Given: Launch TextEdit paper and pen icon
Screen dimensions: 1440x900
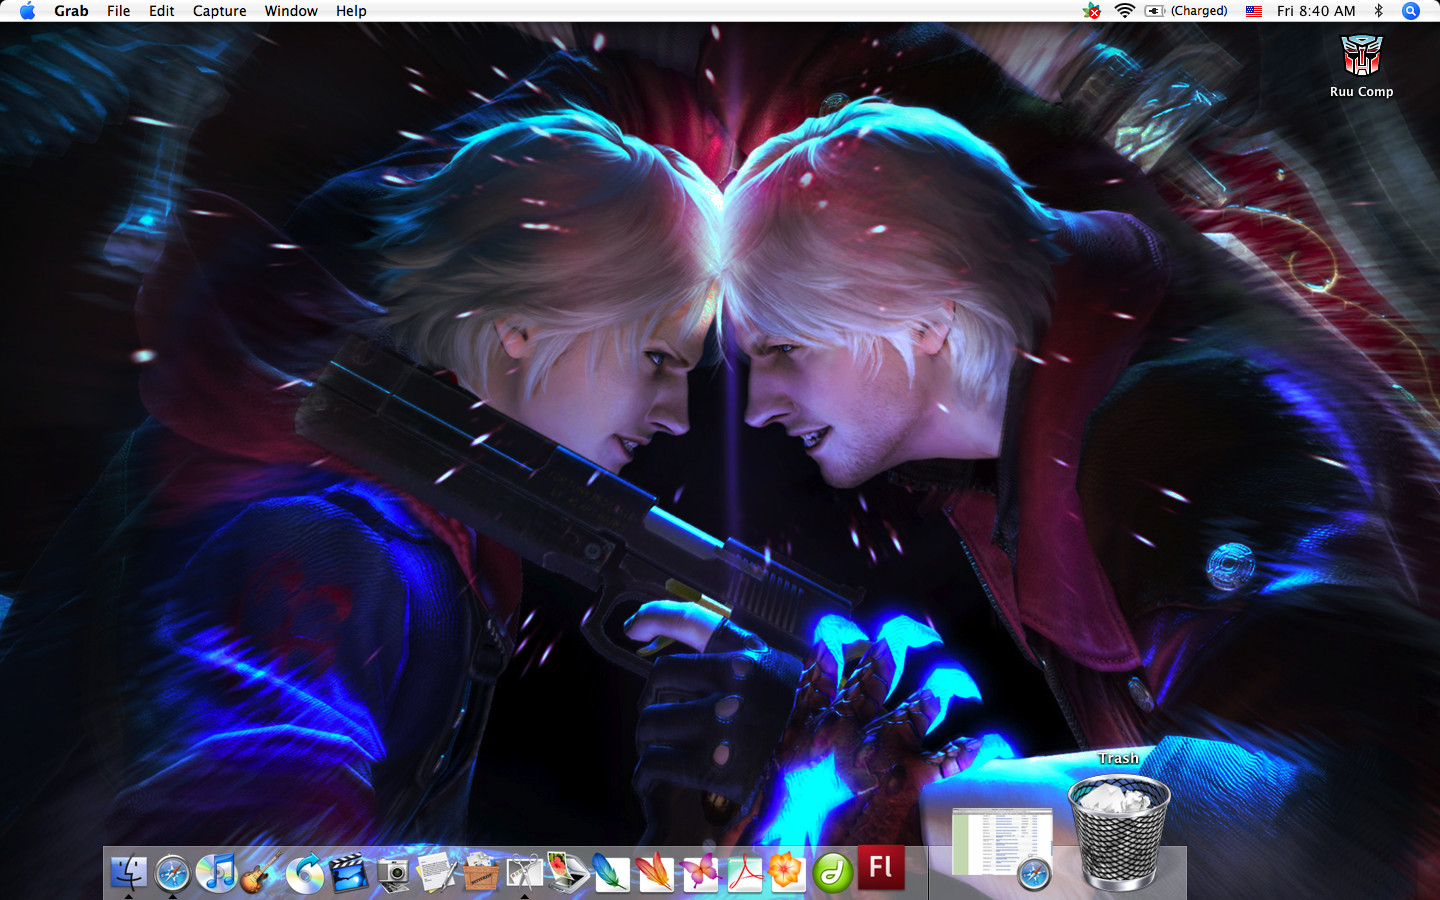Looking at the screenshot, I should pos(436,873).
